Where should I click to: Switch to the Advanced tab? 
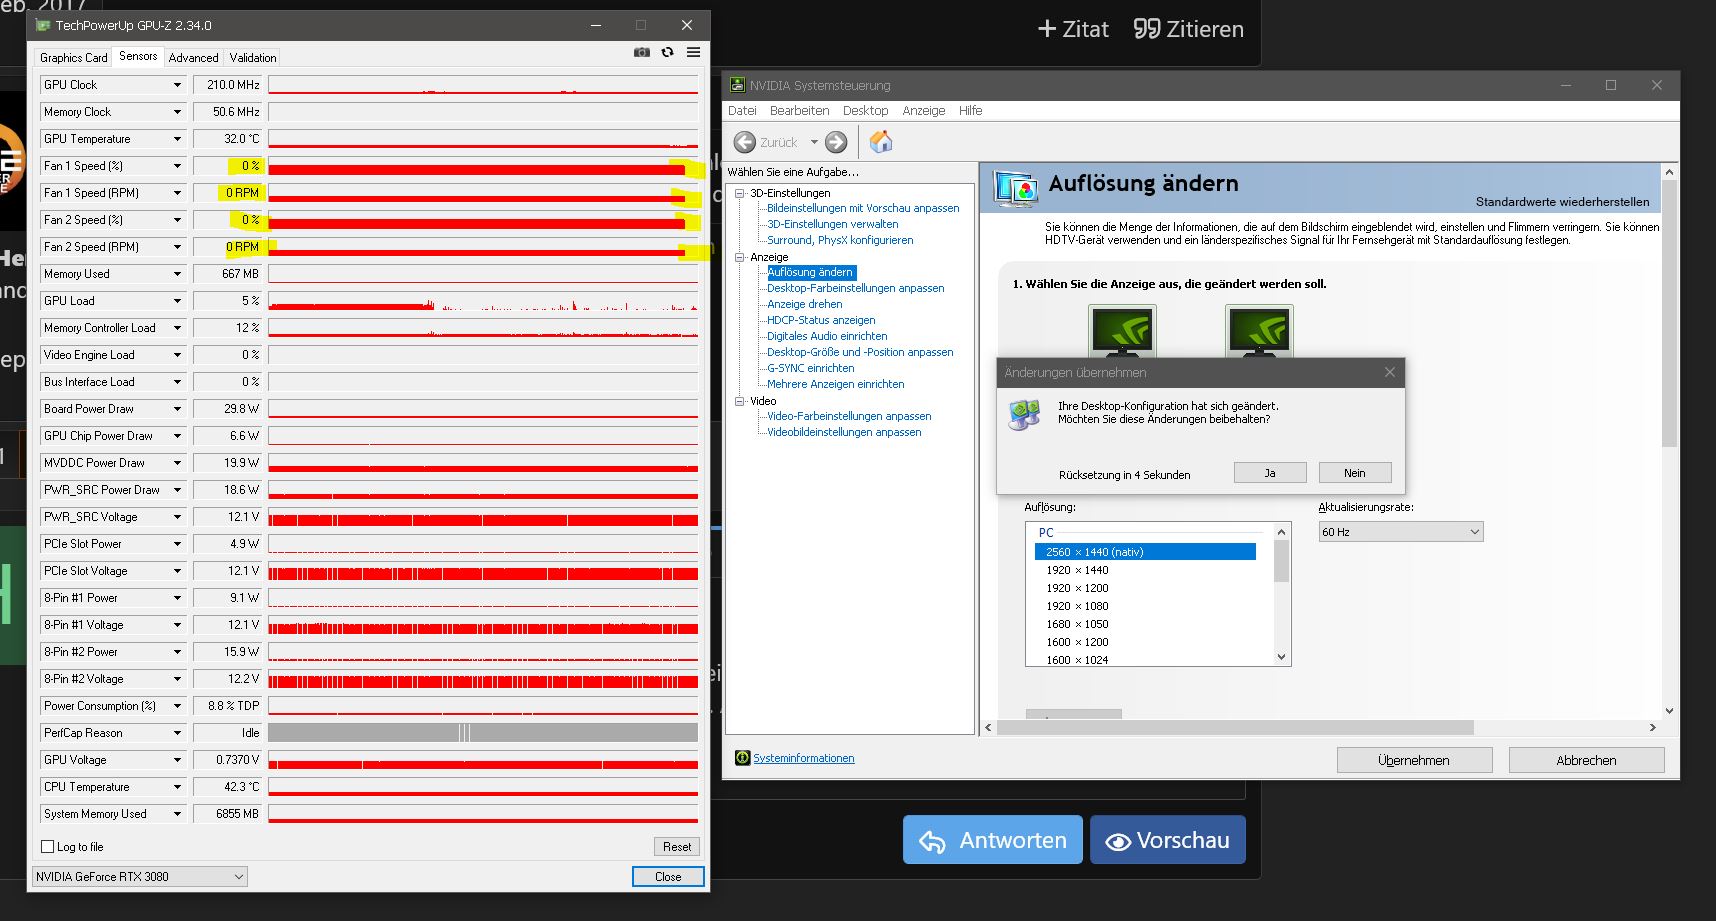tap(193, 58)
